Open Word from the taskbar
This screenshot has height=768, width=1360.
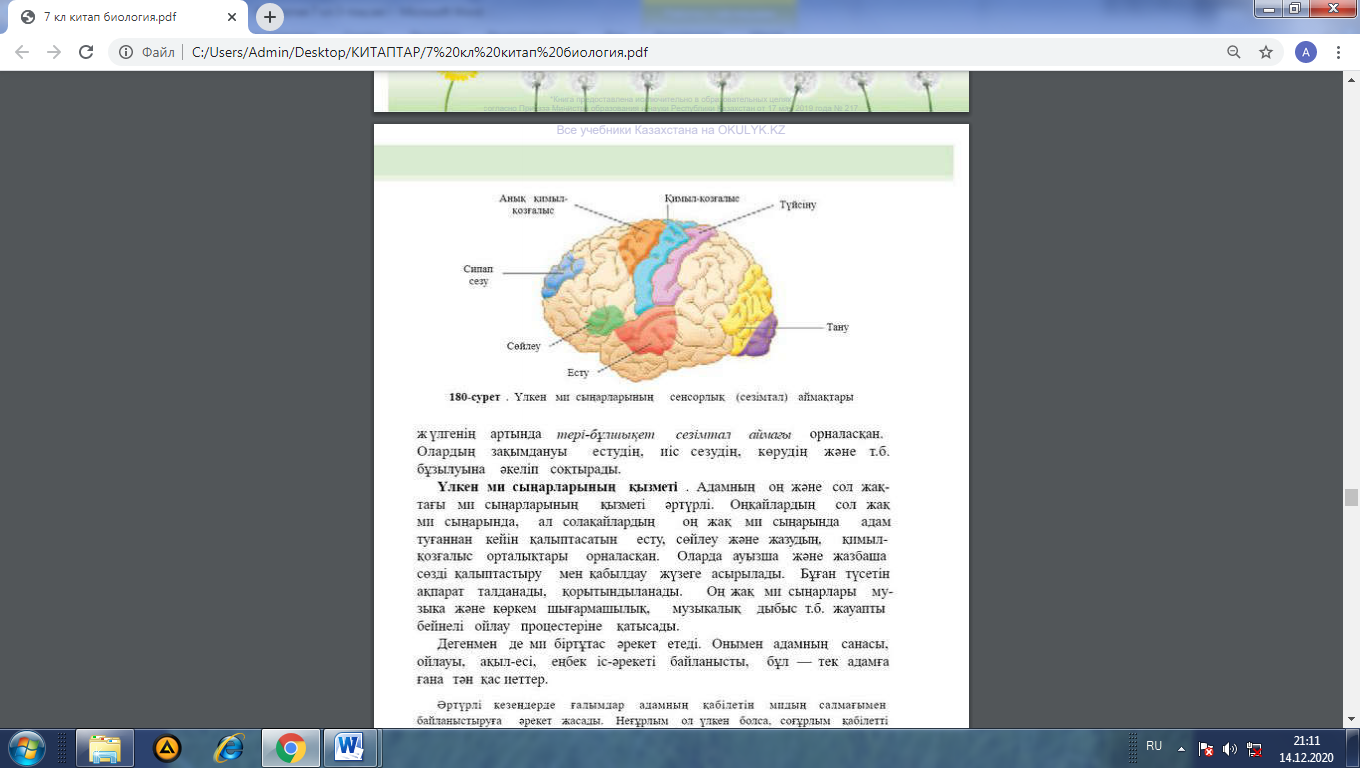point(350,748)
